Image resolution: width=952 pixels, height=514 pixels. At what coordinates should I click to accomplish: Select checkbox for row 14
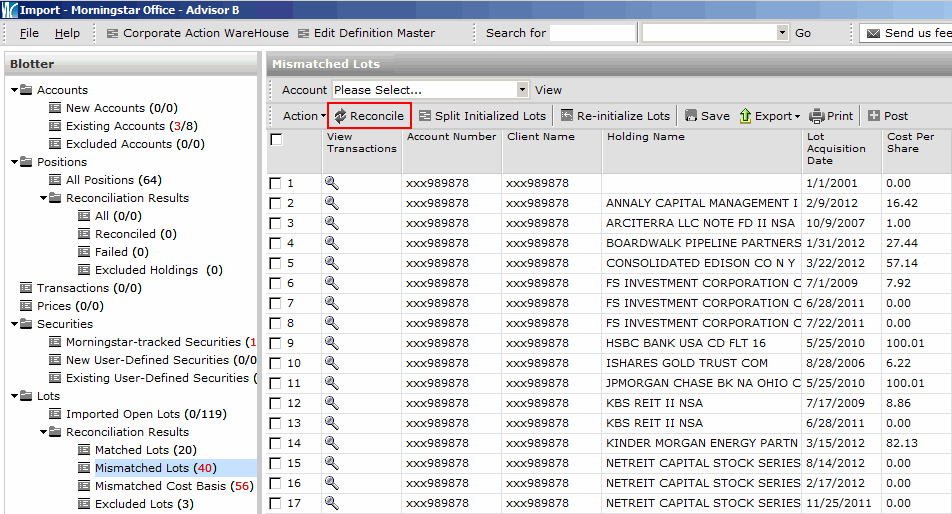pos(276,443)
